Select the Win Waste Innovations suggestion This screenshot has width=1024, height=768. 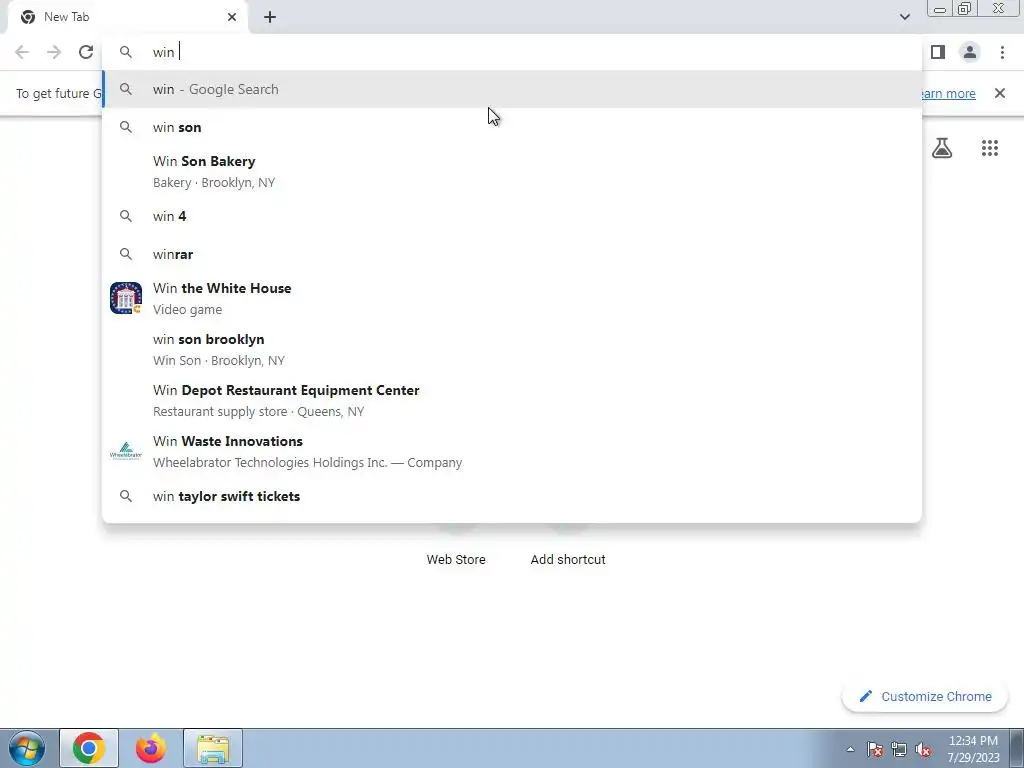(512, 451)
